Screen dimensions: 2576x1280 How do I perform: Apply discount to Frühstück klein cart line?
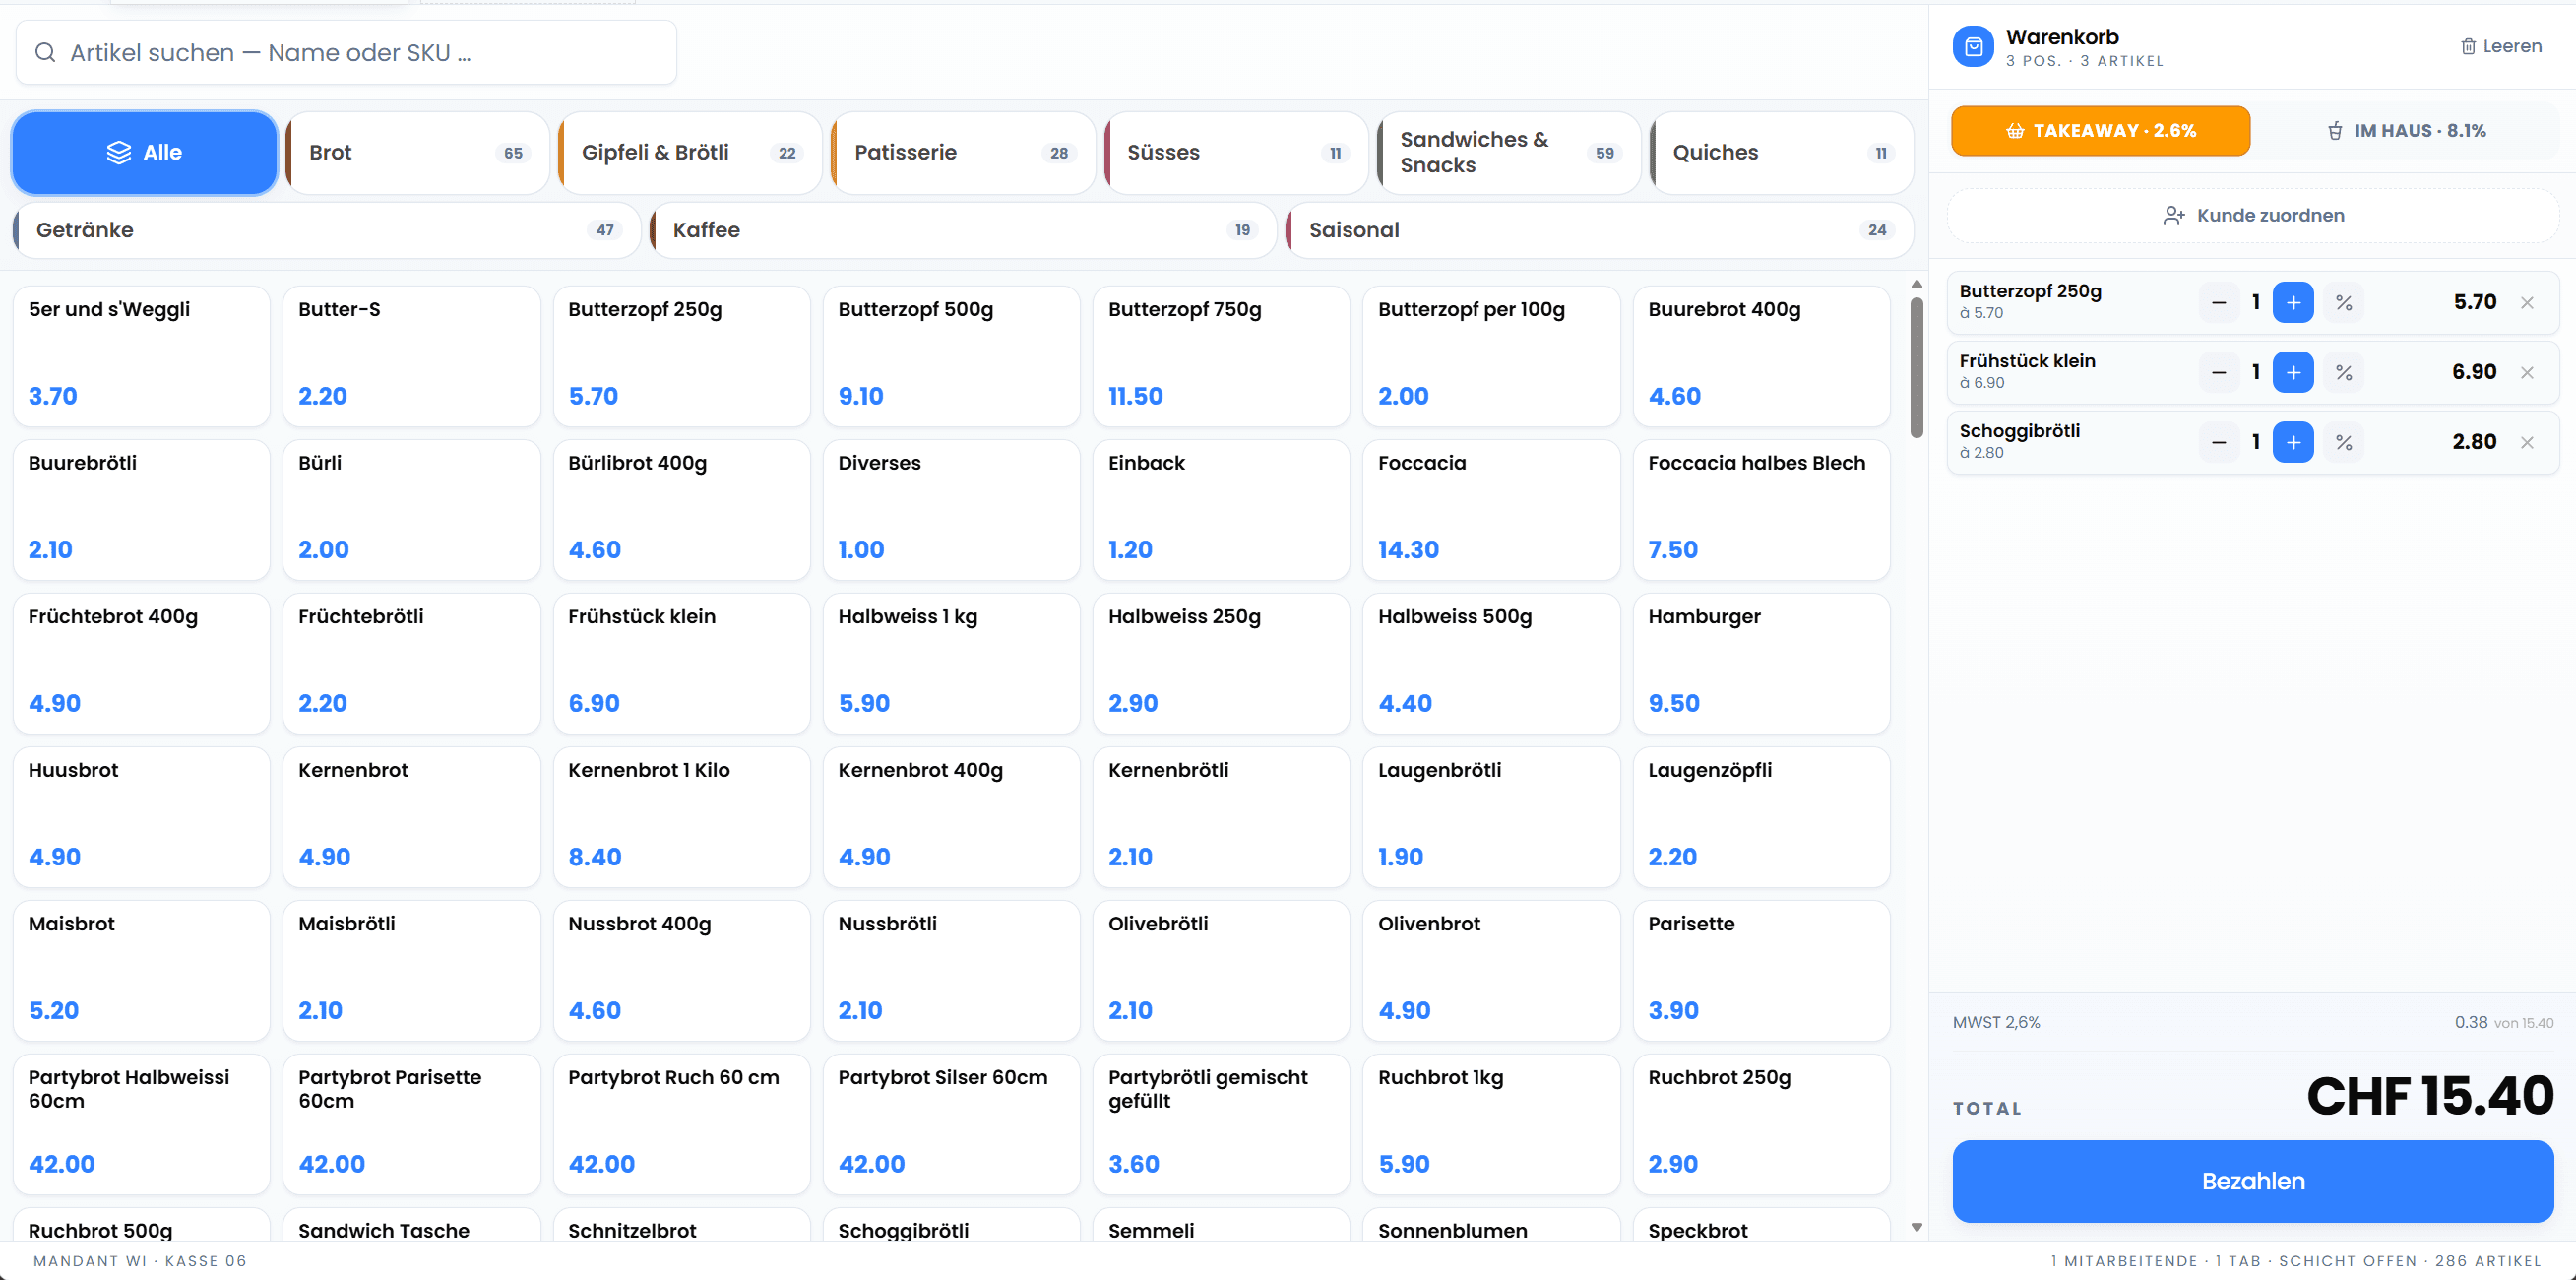(2343, 372)
